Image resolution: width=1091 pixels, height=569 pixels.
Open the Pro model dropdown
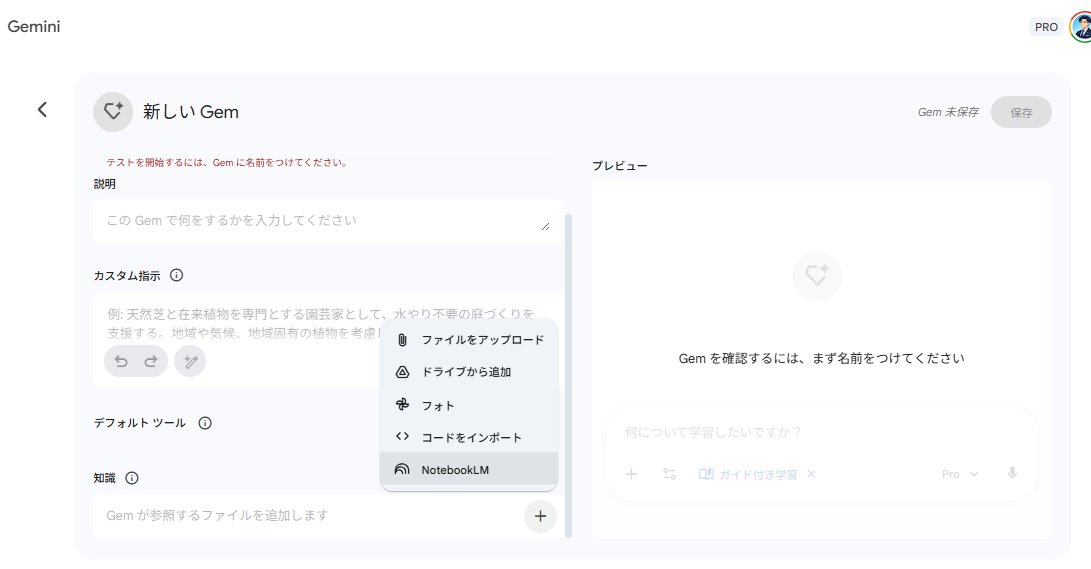[959, 474]
